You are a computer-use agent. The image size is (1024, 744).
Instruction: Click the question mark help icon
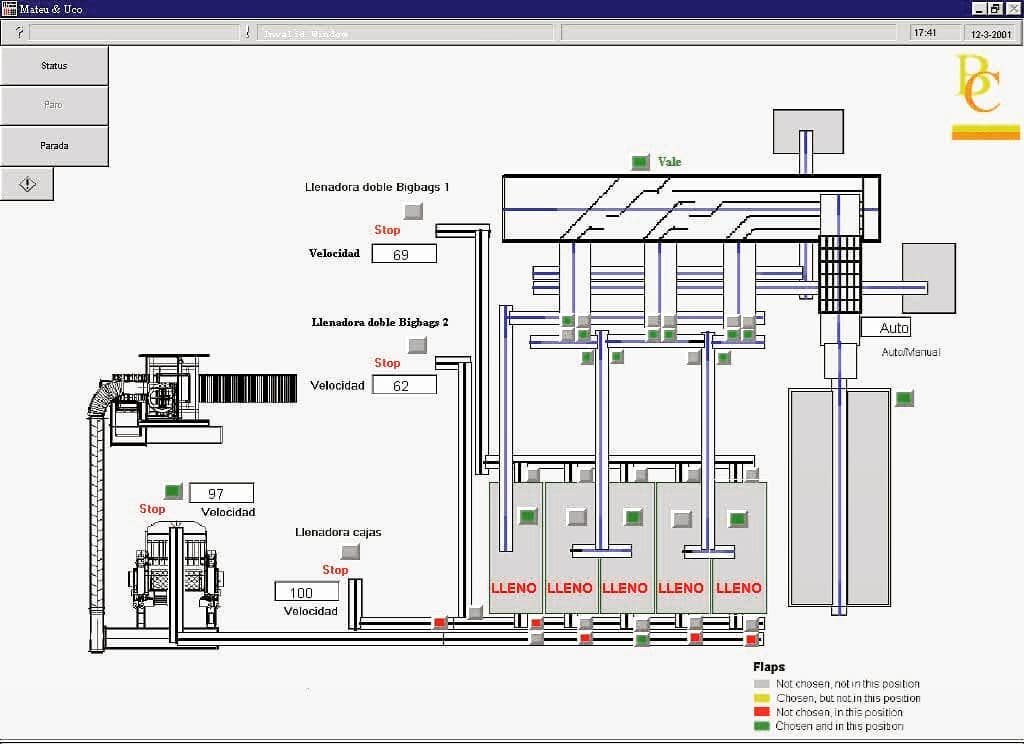[x=19, y=33]
